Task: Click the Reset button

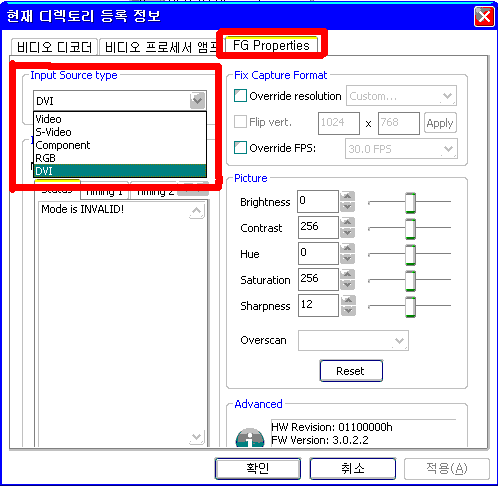Action: [x=351, y=371]
